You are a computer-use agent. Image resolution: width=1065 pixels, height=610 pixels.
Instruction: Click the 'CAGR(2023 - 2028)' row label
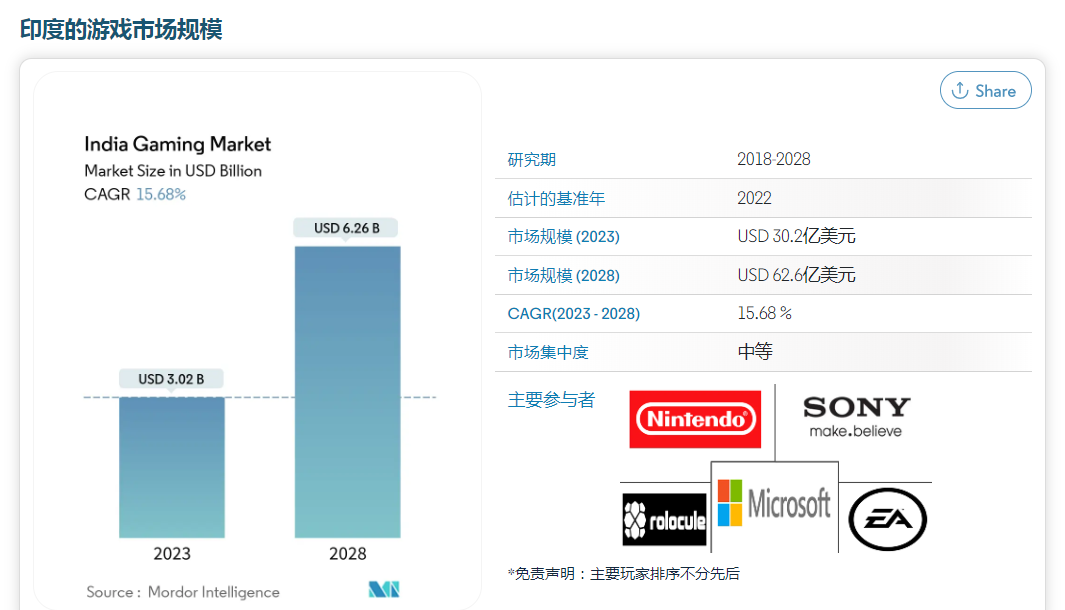pos(574,314)
